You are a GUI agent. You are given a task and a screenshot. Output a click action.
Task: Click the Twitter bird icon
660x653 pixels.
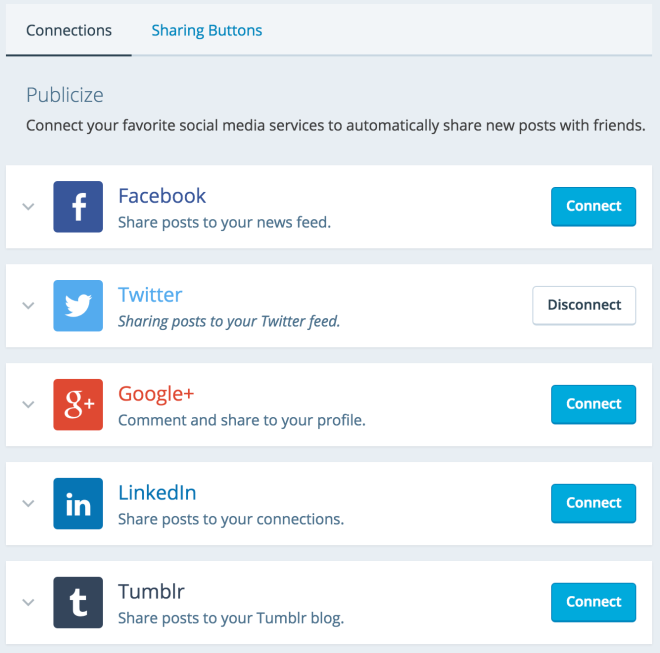(x=78, y=306)
